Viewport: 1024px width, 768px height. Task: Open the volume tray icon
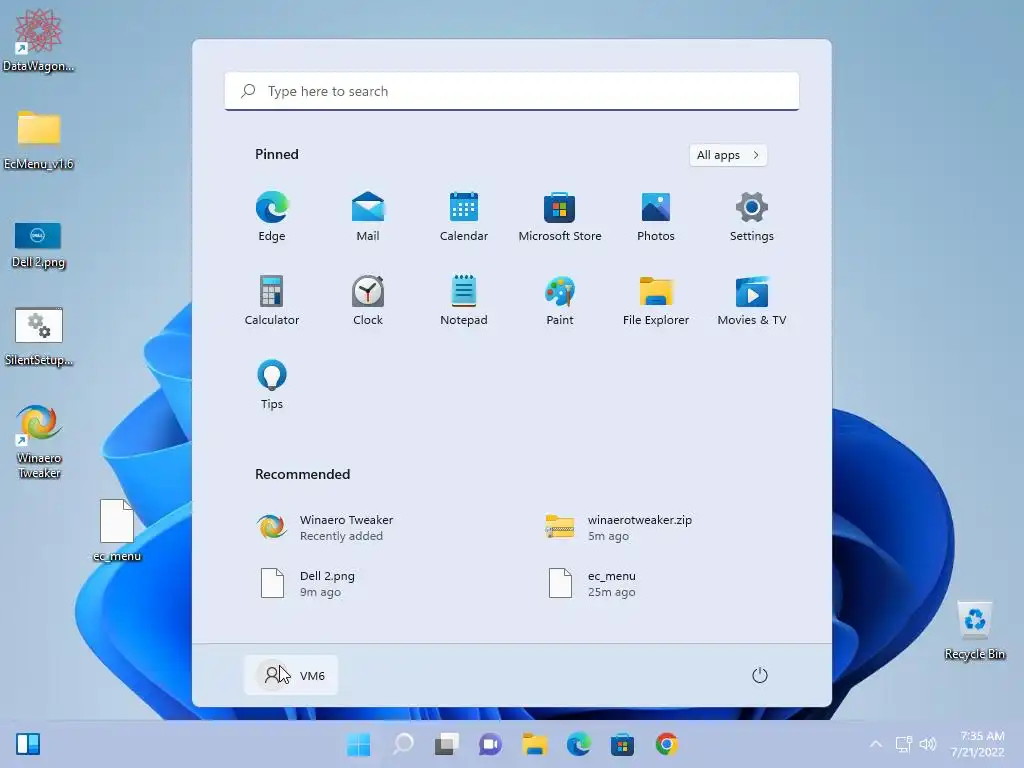tap(928, 744)
